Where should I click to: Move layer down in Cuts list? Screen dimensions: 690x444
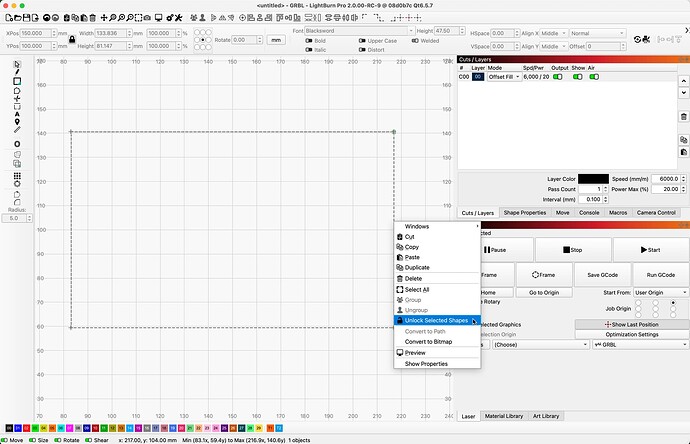point(683,92)
